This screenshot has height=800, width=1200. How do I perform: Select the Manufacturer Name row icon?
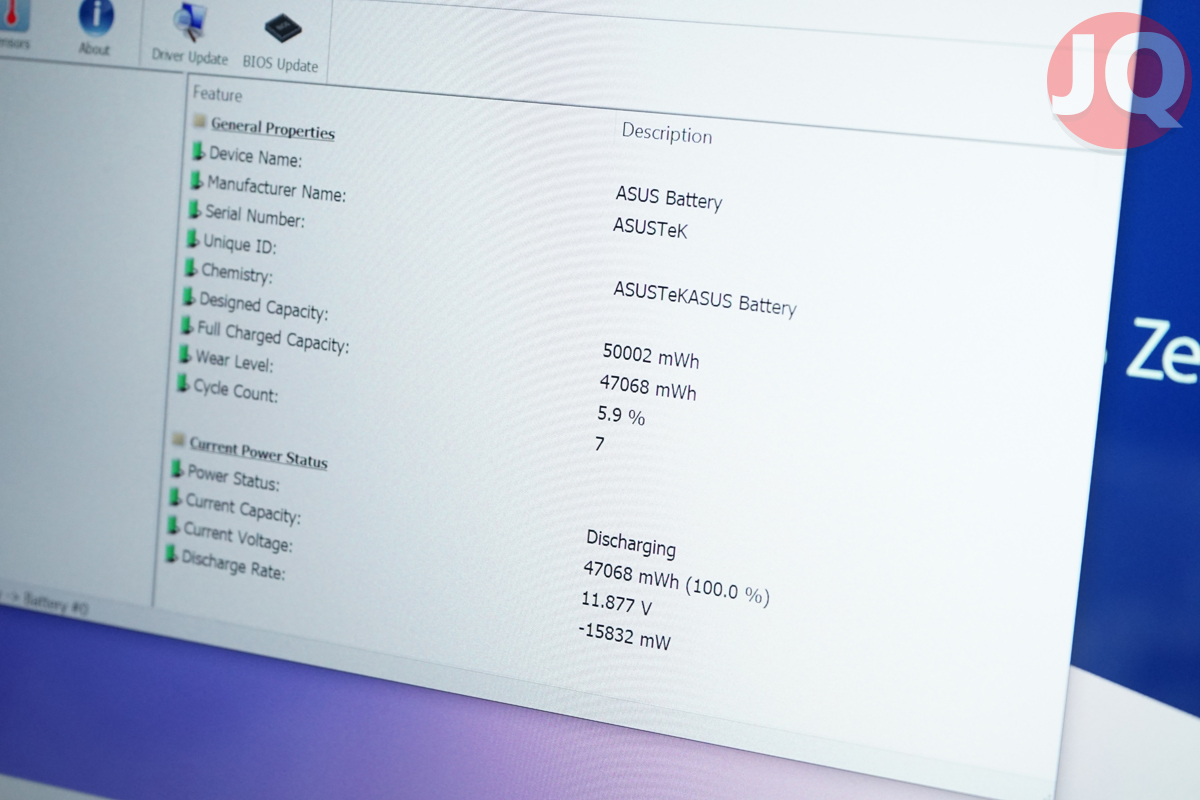pyautogui.click(x=195, y=180)
